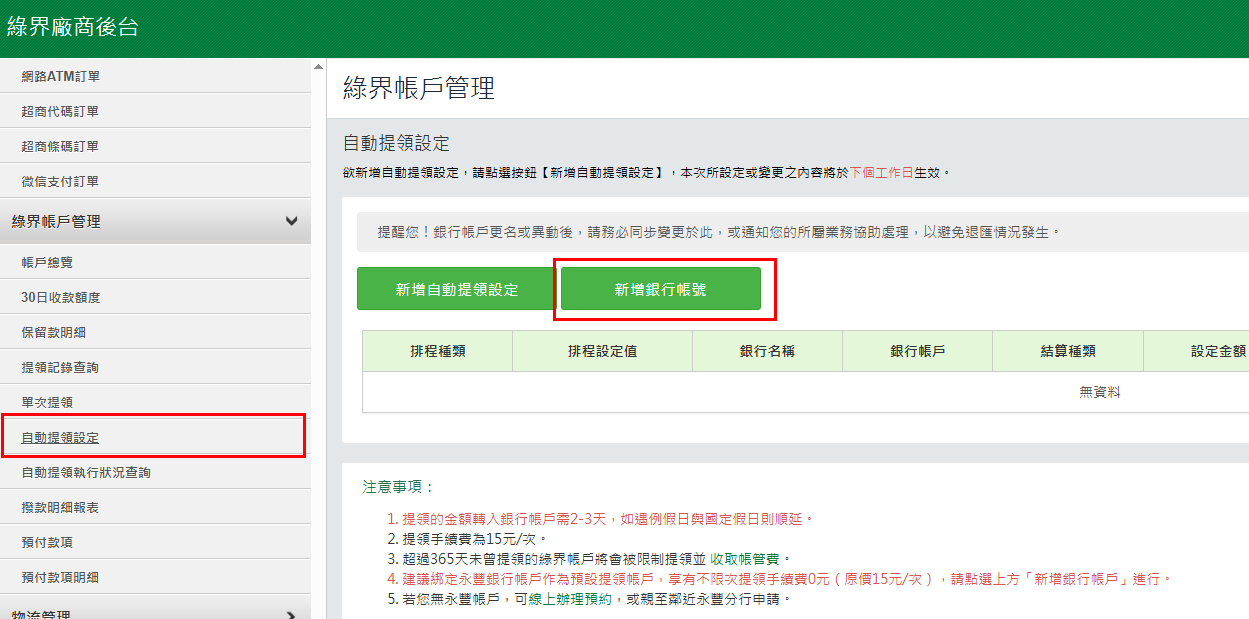Click the 排程種類 column header
The width and height of the screenshot is (1249, 619).
(438, 351)
